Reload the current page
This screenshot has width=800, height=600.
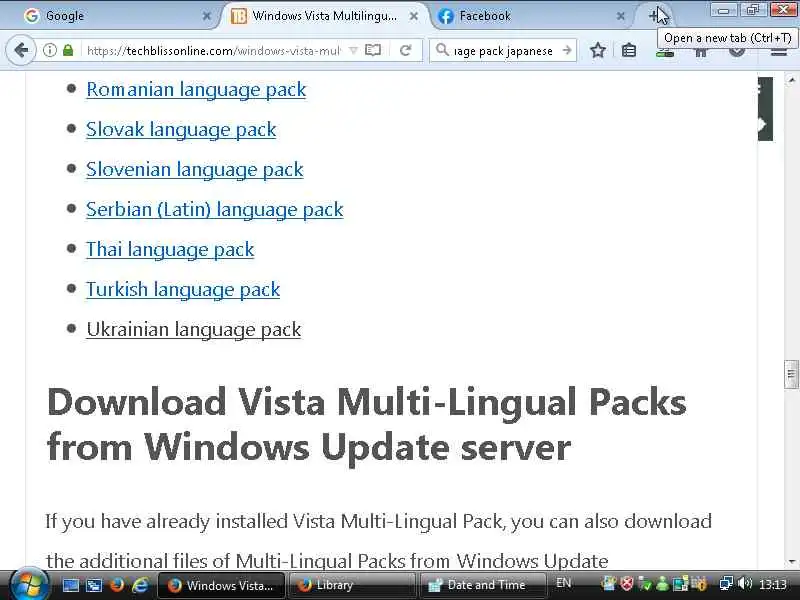click(406, 50)
